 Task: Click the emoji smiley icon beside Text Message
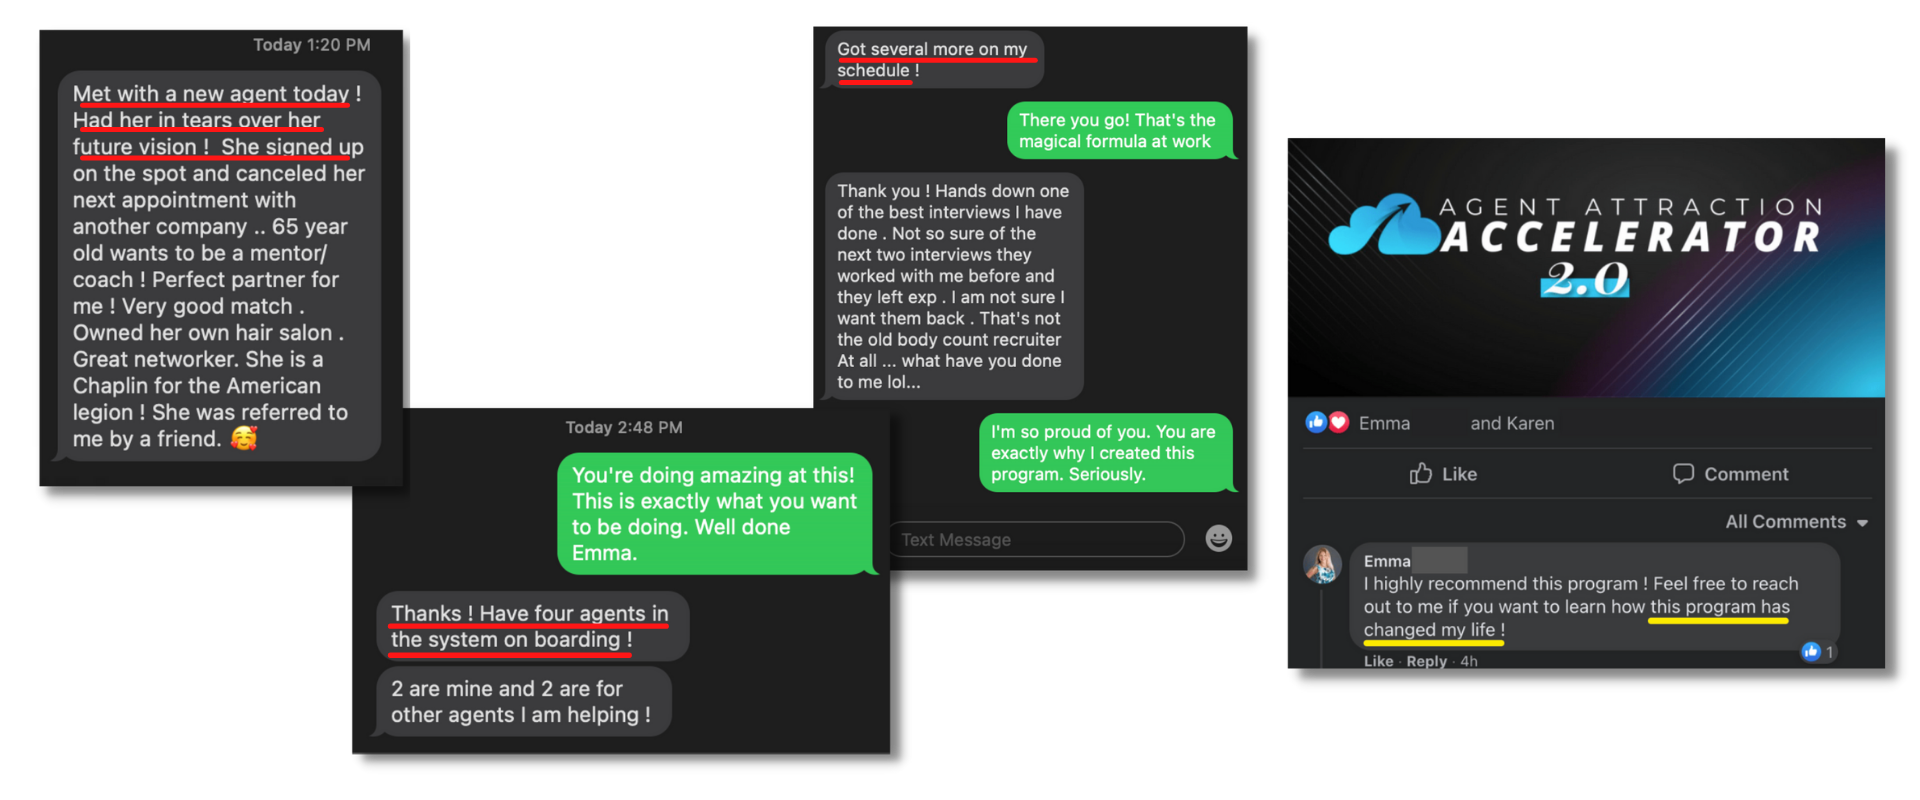tap(1218, 538)
